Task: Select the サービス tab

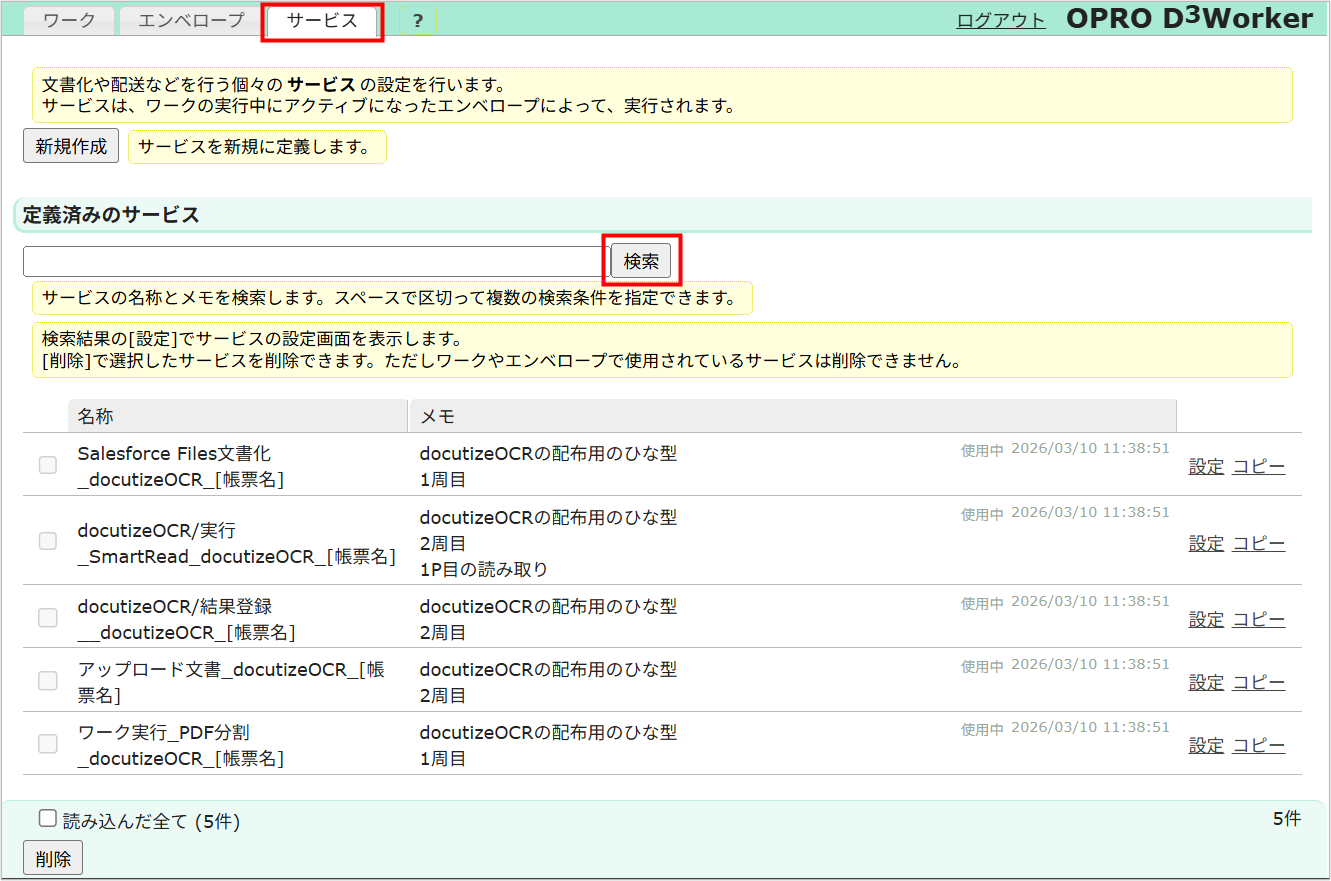Action: pos(321,20)
